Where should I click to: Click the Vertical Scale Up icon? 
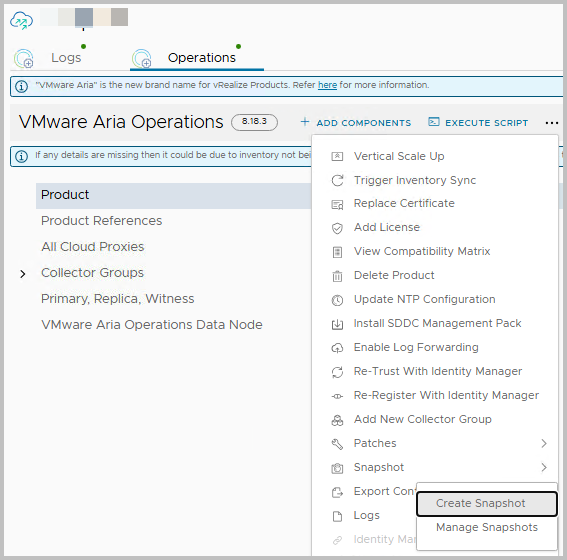tap(337, 156)
